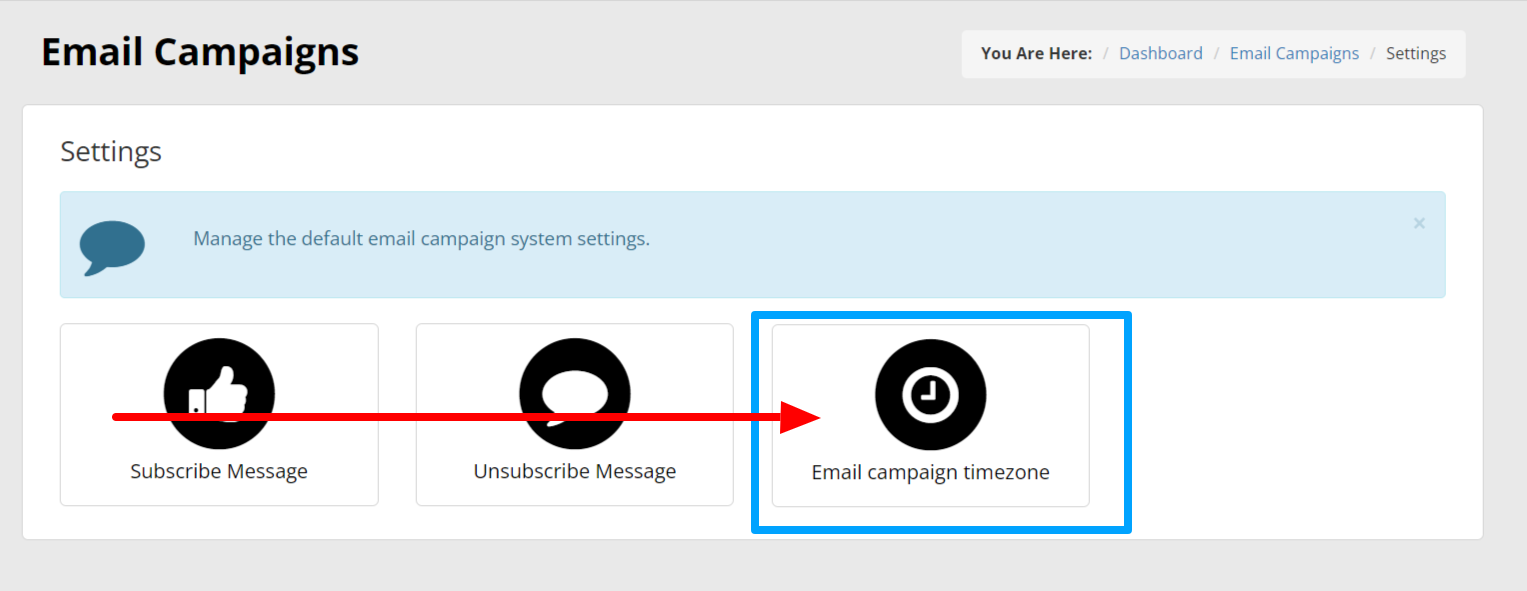Open Email Campaigns breadcrumb link
Screen dimensions: 1527x591
tap(1294, 54)
